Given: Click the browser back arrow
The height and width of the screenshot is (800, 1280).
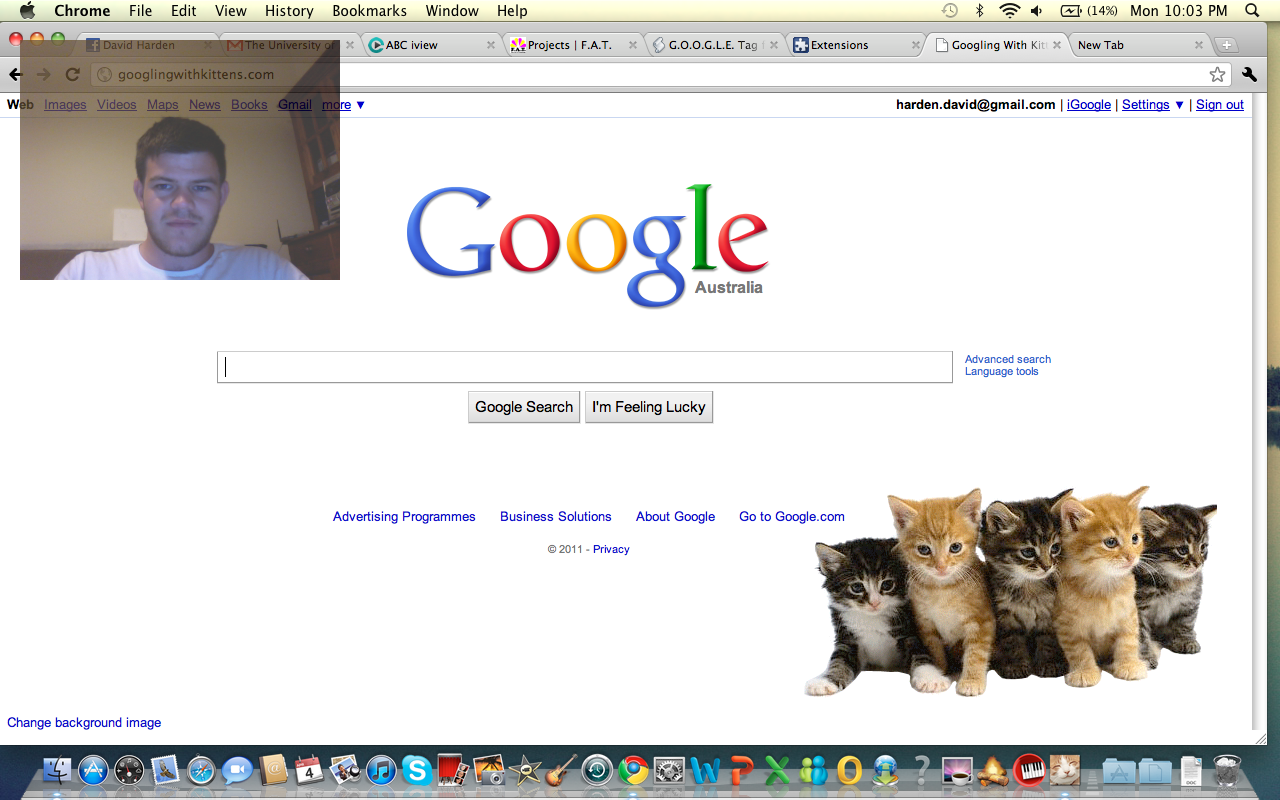Looking at the screenshot, I should pyautogui.click(x=14, y=75).
